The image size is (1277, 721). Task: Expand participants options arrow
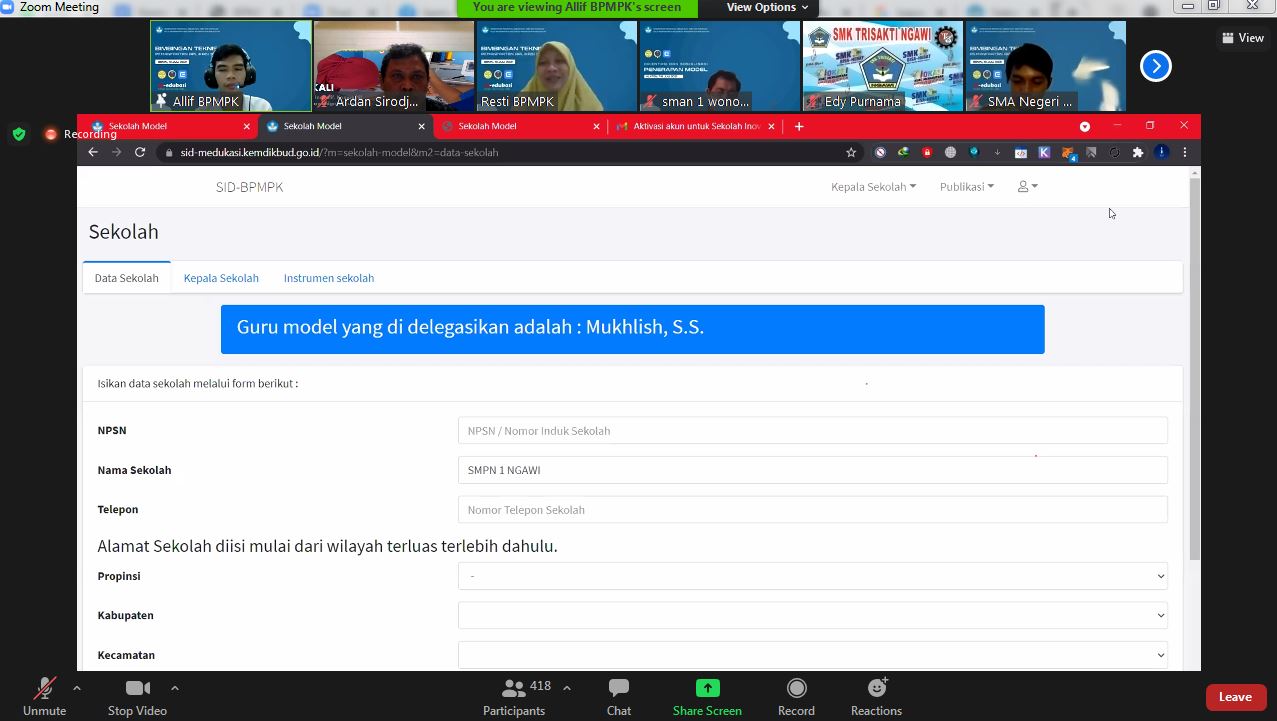567,688
